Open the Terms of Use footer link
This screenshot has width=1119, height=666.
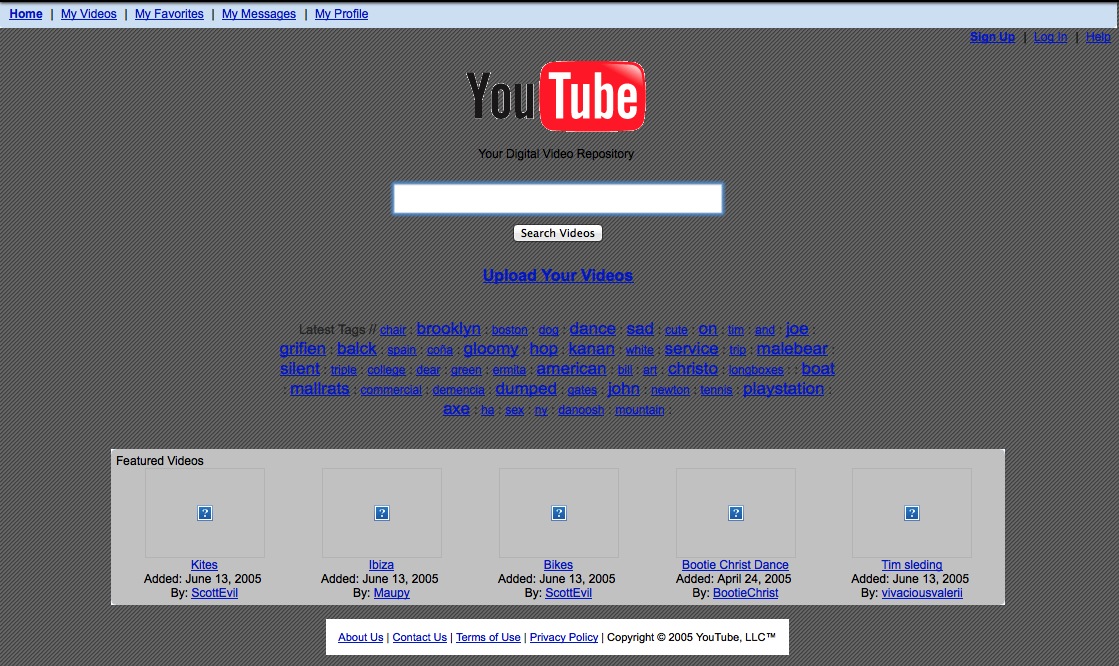[488, 637]
